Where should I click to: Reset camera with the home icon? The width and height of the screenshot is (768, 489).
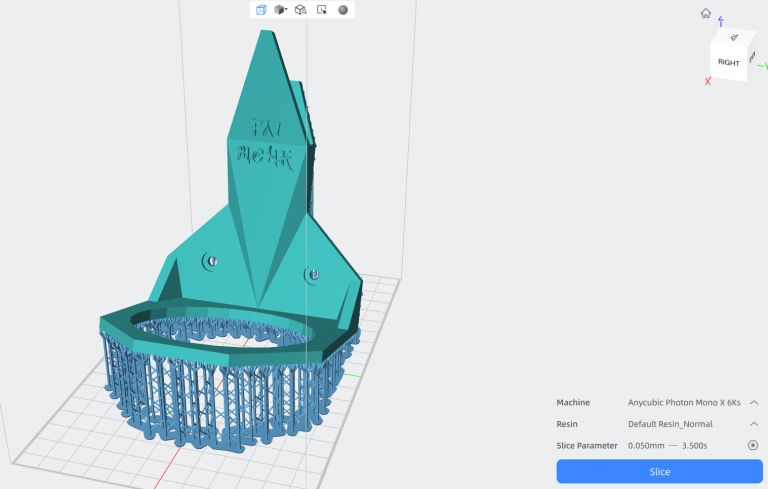coord(706,14)
